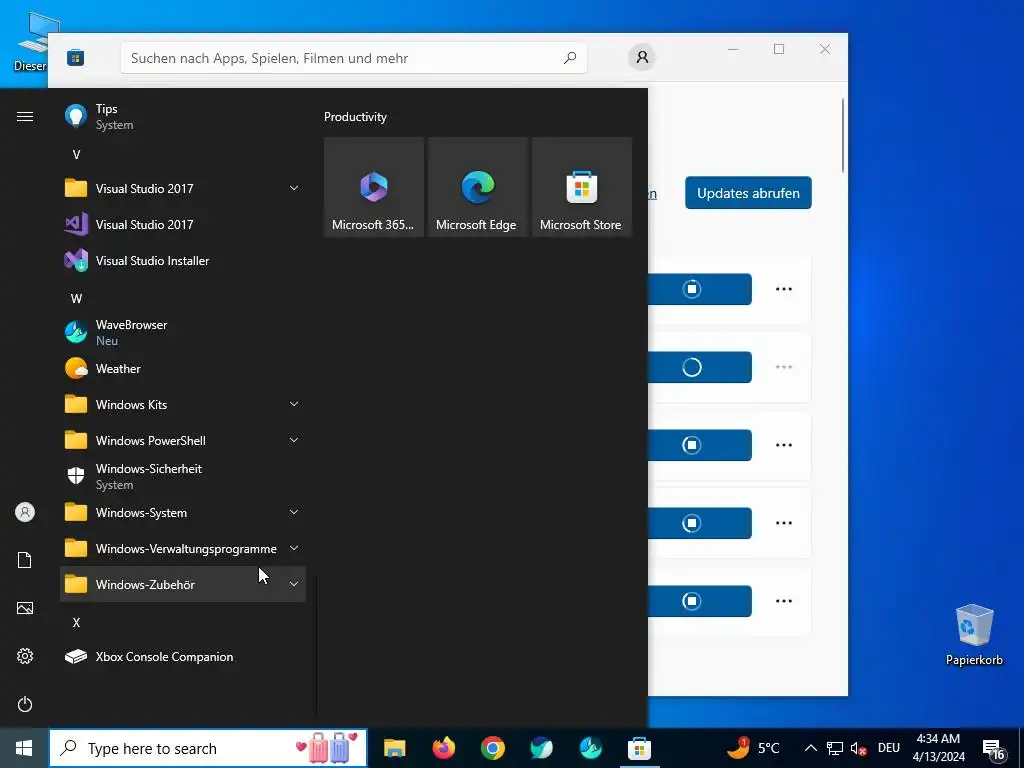Viewport: 1024px width, 768px height.
Task: Show hidden tray icons chevron
Action: point(810,748)
